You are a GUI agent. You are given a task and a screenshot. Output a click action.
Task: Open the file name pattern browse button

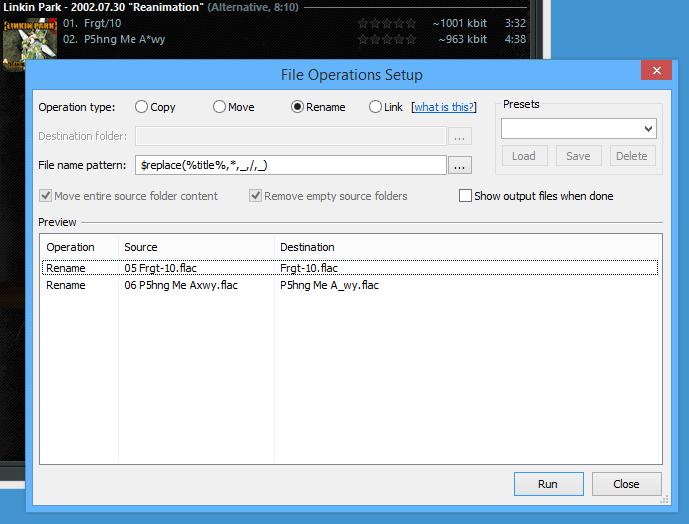[x=460, y=165]
